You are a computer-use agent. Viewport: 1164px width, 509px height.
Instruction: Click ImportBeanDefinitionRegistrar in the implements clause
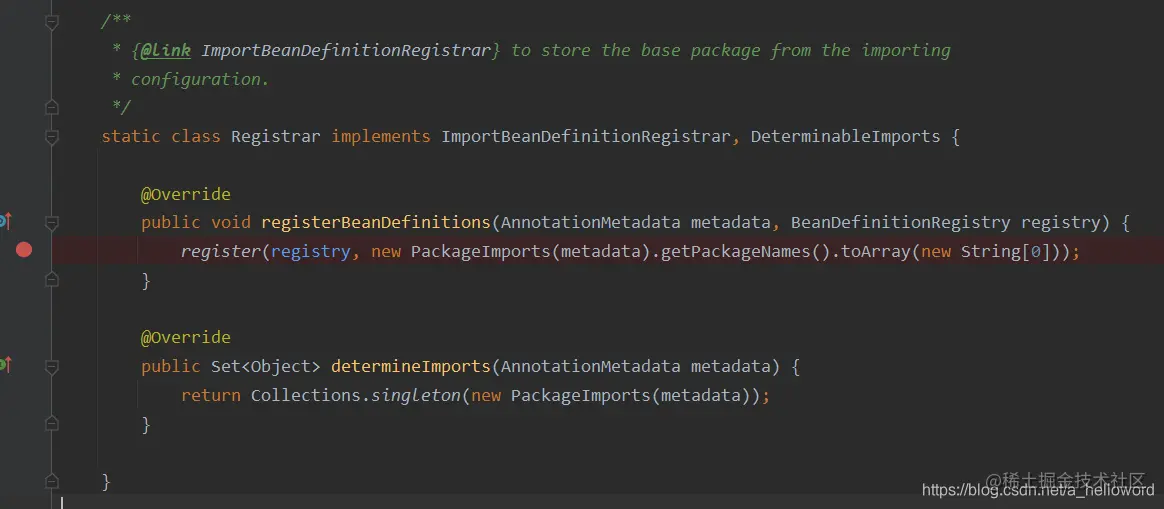pyautogui.click(x=586, y=137)
